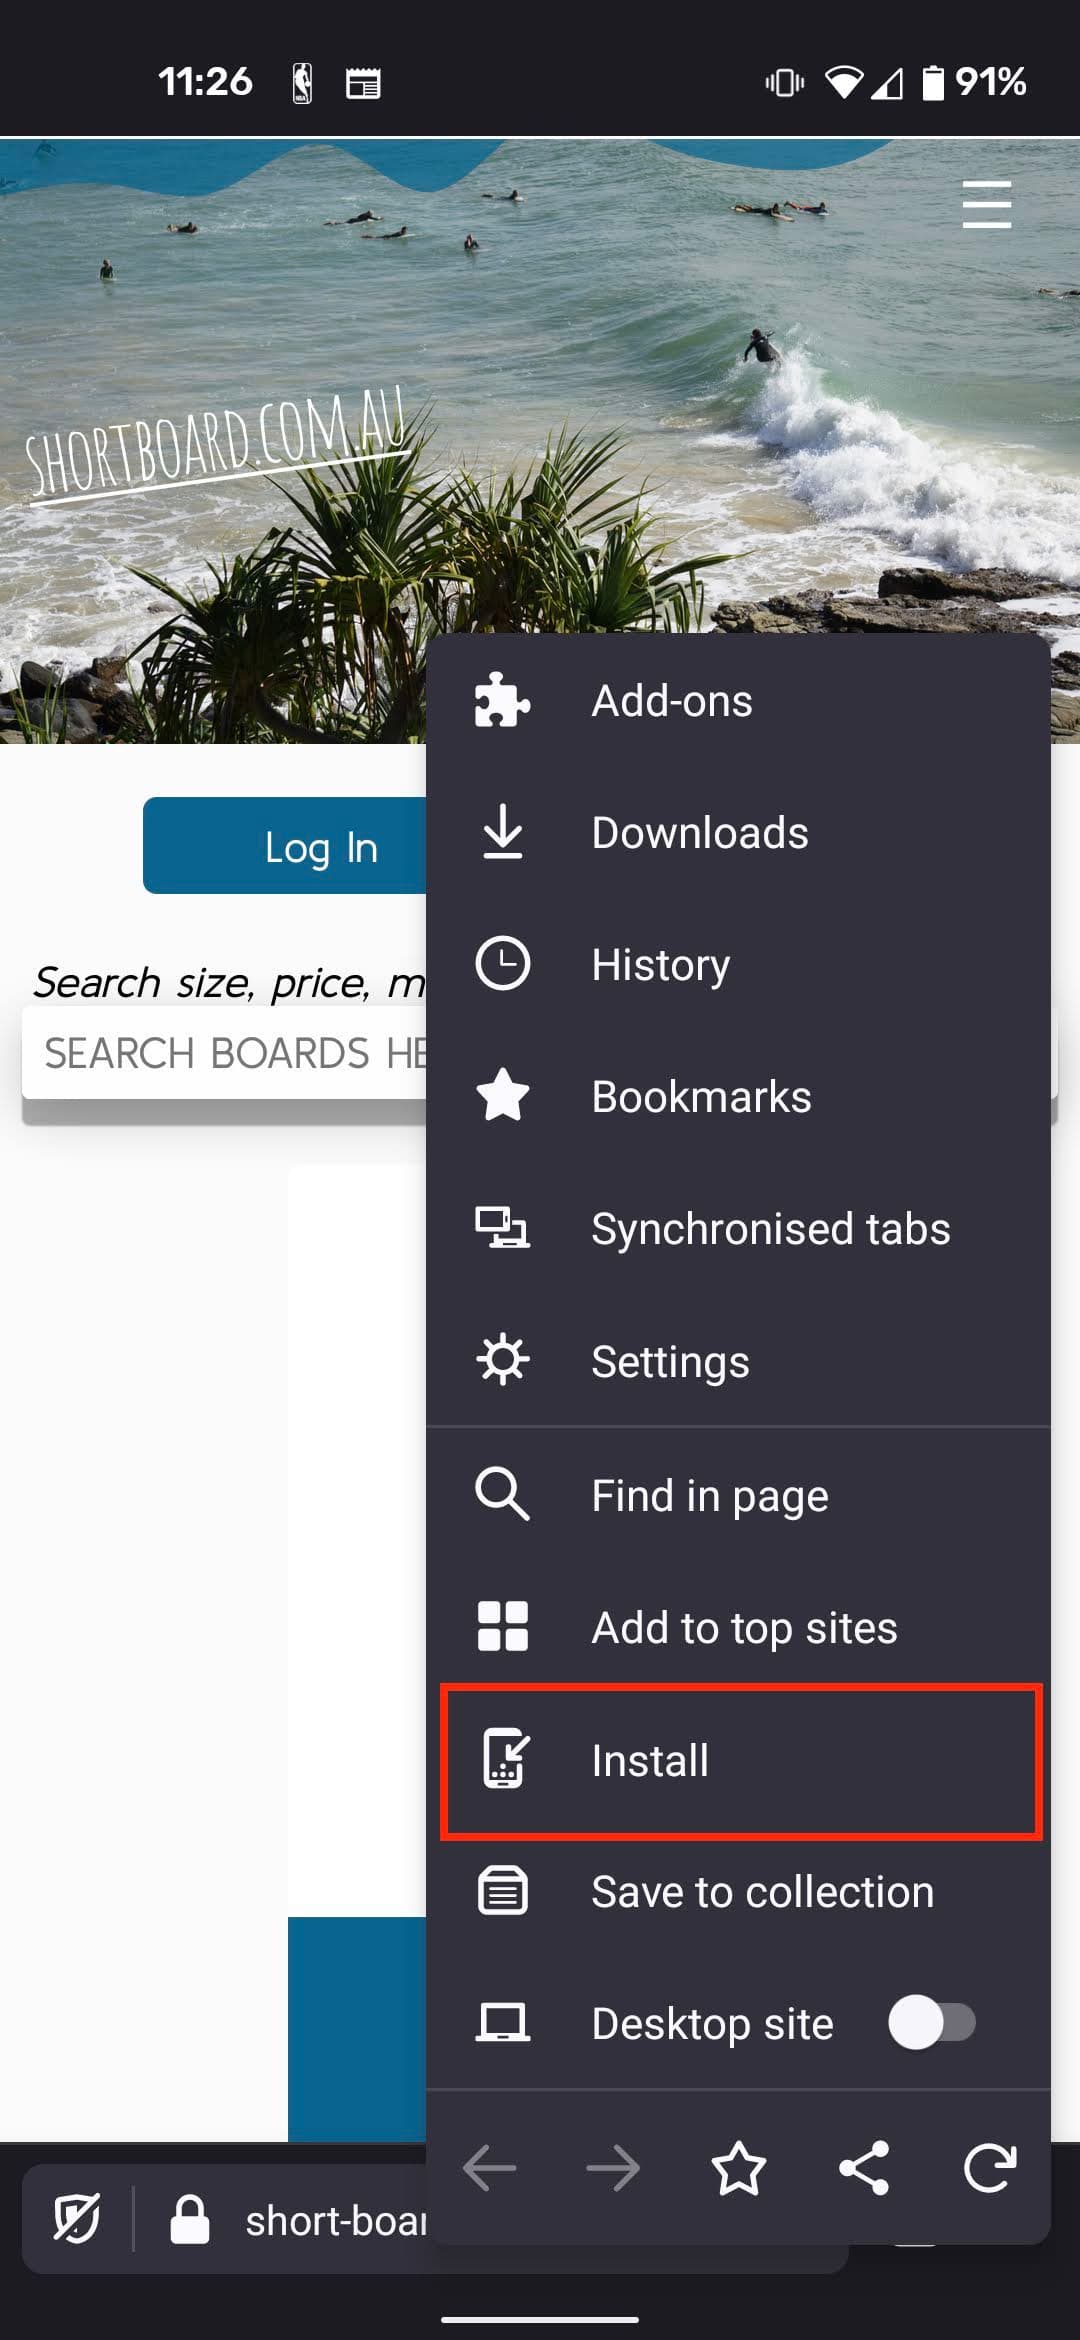Reload the page with refresh icon
Viewport: 1080px width, 2340px height.
pos(990,2168)
